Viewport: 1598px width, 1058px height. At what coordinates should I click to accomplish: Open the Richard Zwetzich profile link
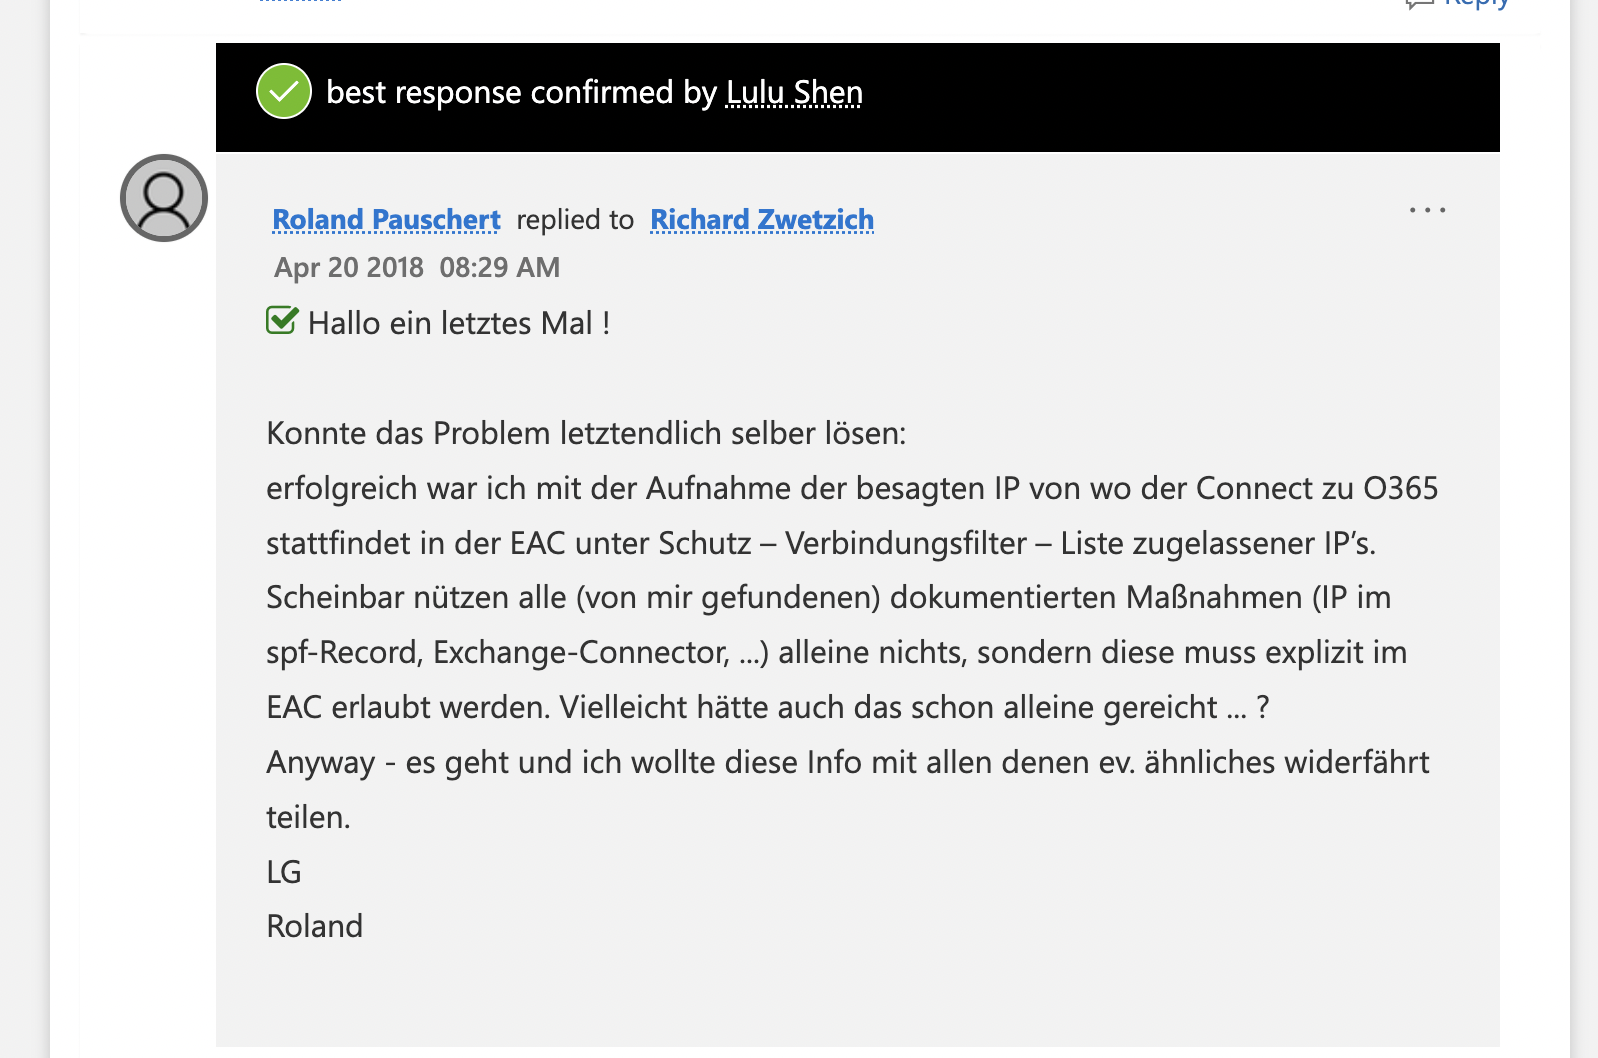click(x=762, y=220)
